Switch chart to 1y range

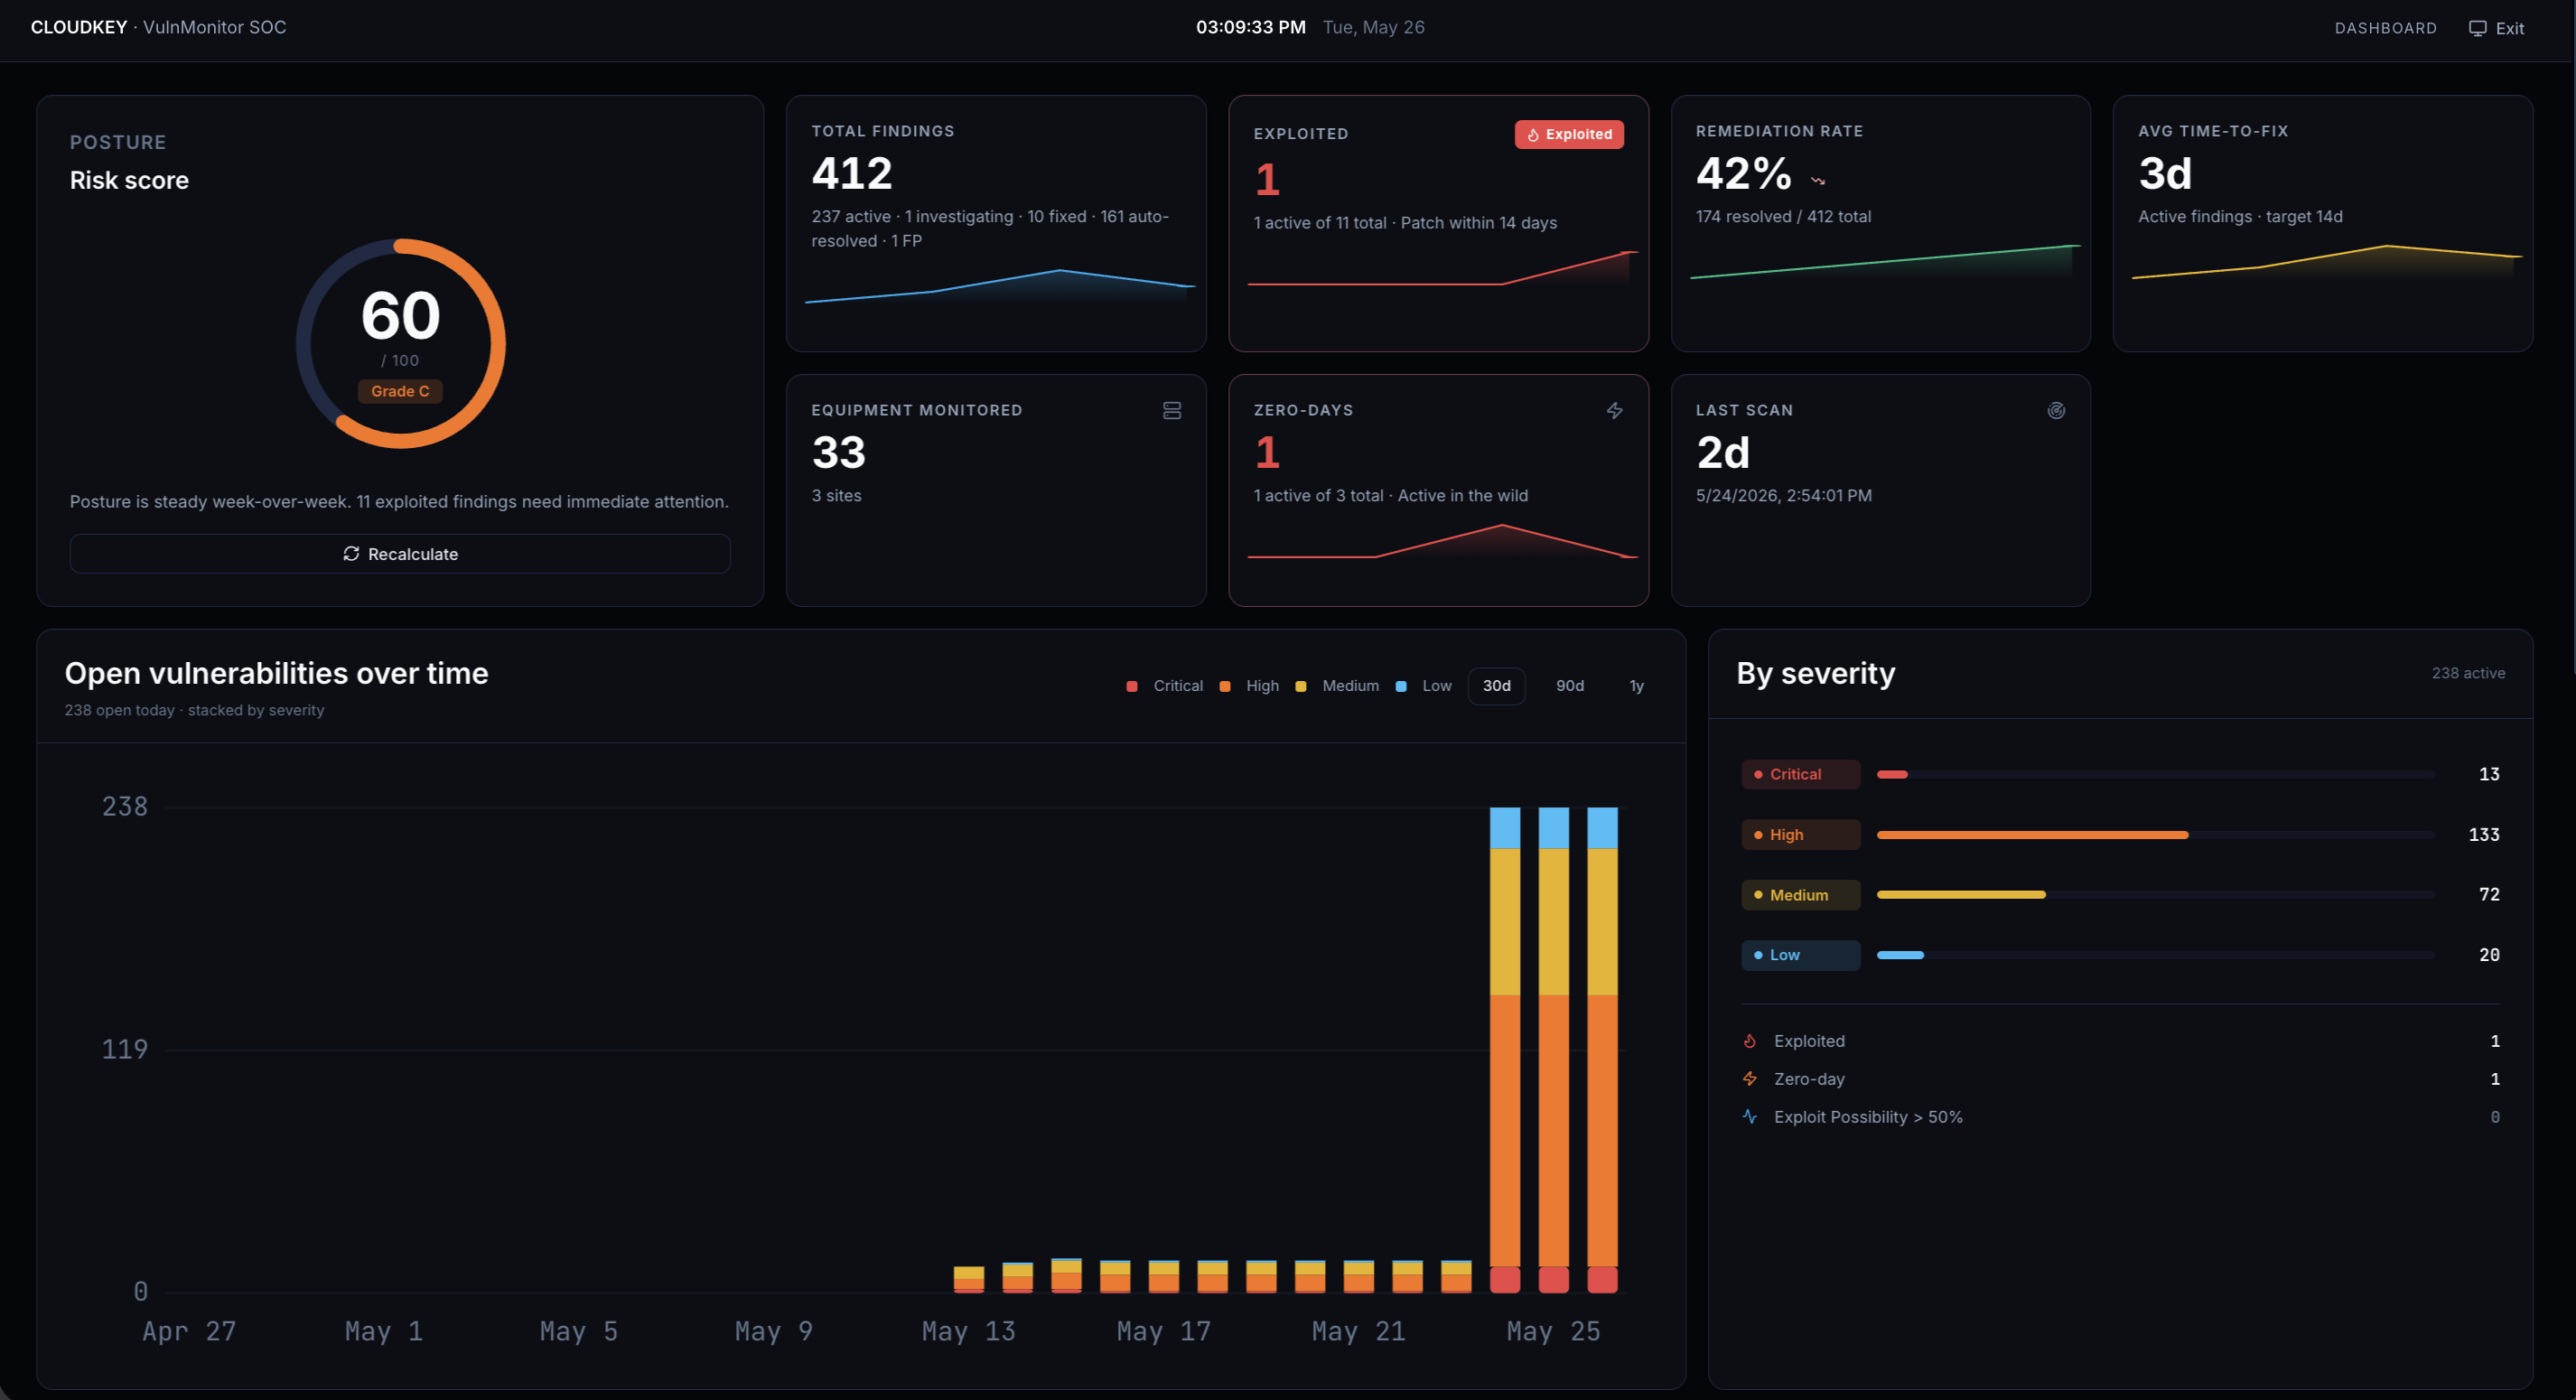coord(1636,686)
